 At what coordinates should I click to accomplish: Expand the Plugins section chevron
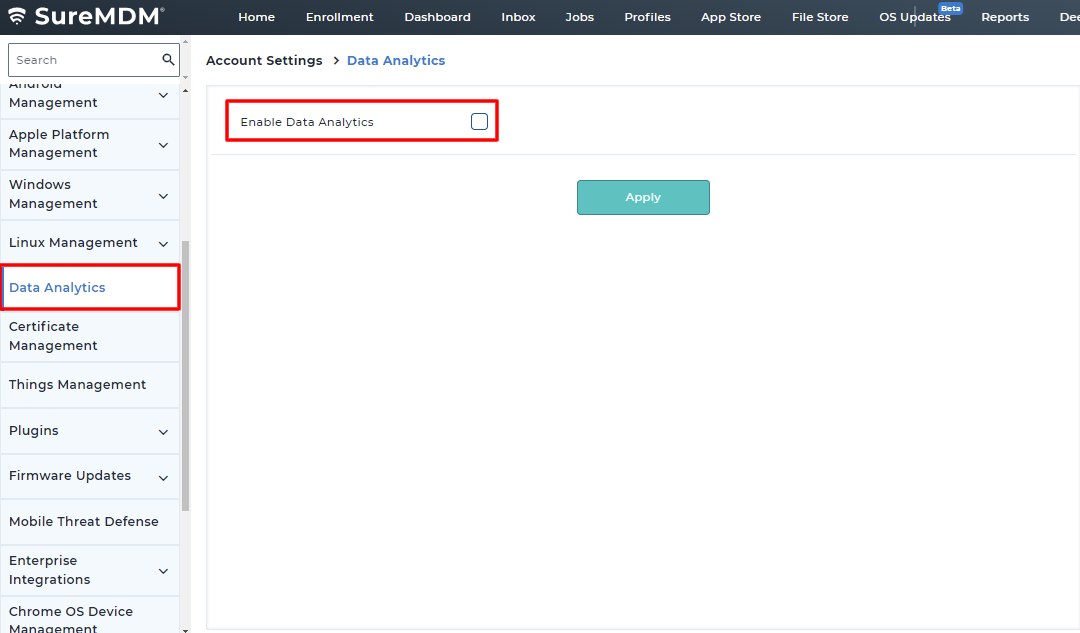point(163,432)
